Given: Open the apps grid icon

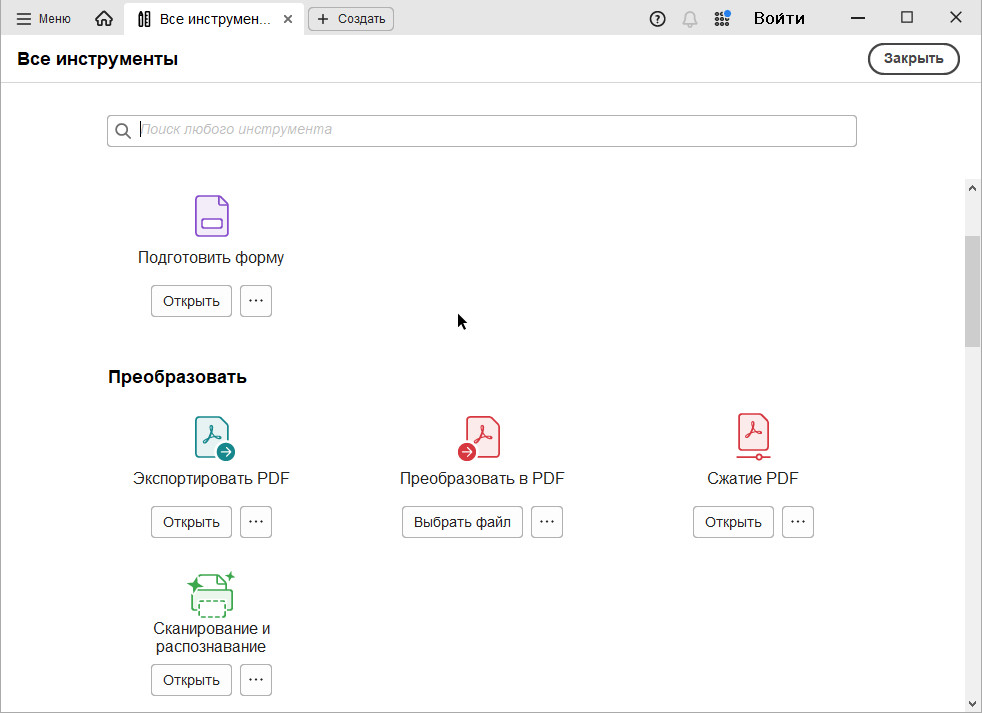Looking at the screenshot, I should [722, 19].
